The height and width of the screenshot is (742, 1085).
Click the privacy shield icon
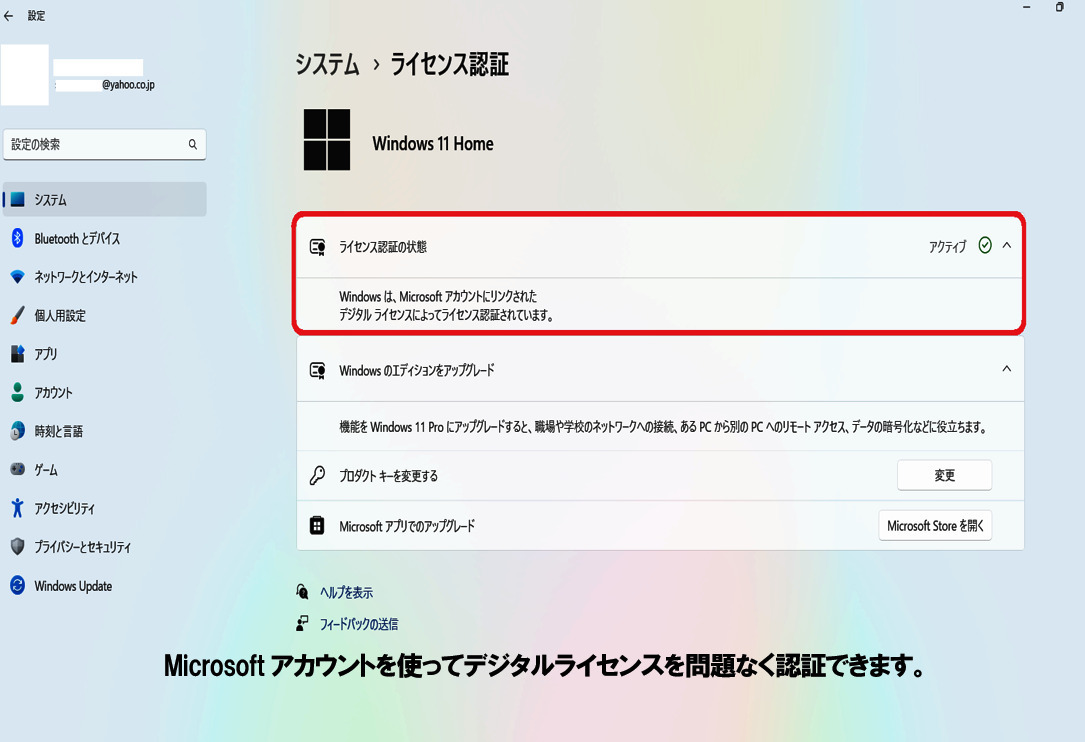coord(18,547)
